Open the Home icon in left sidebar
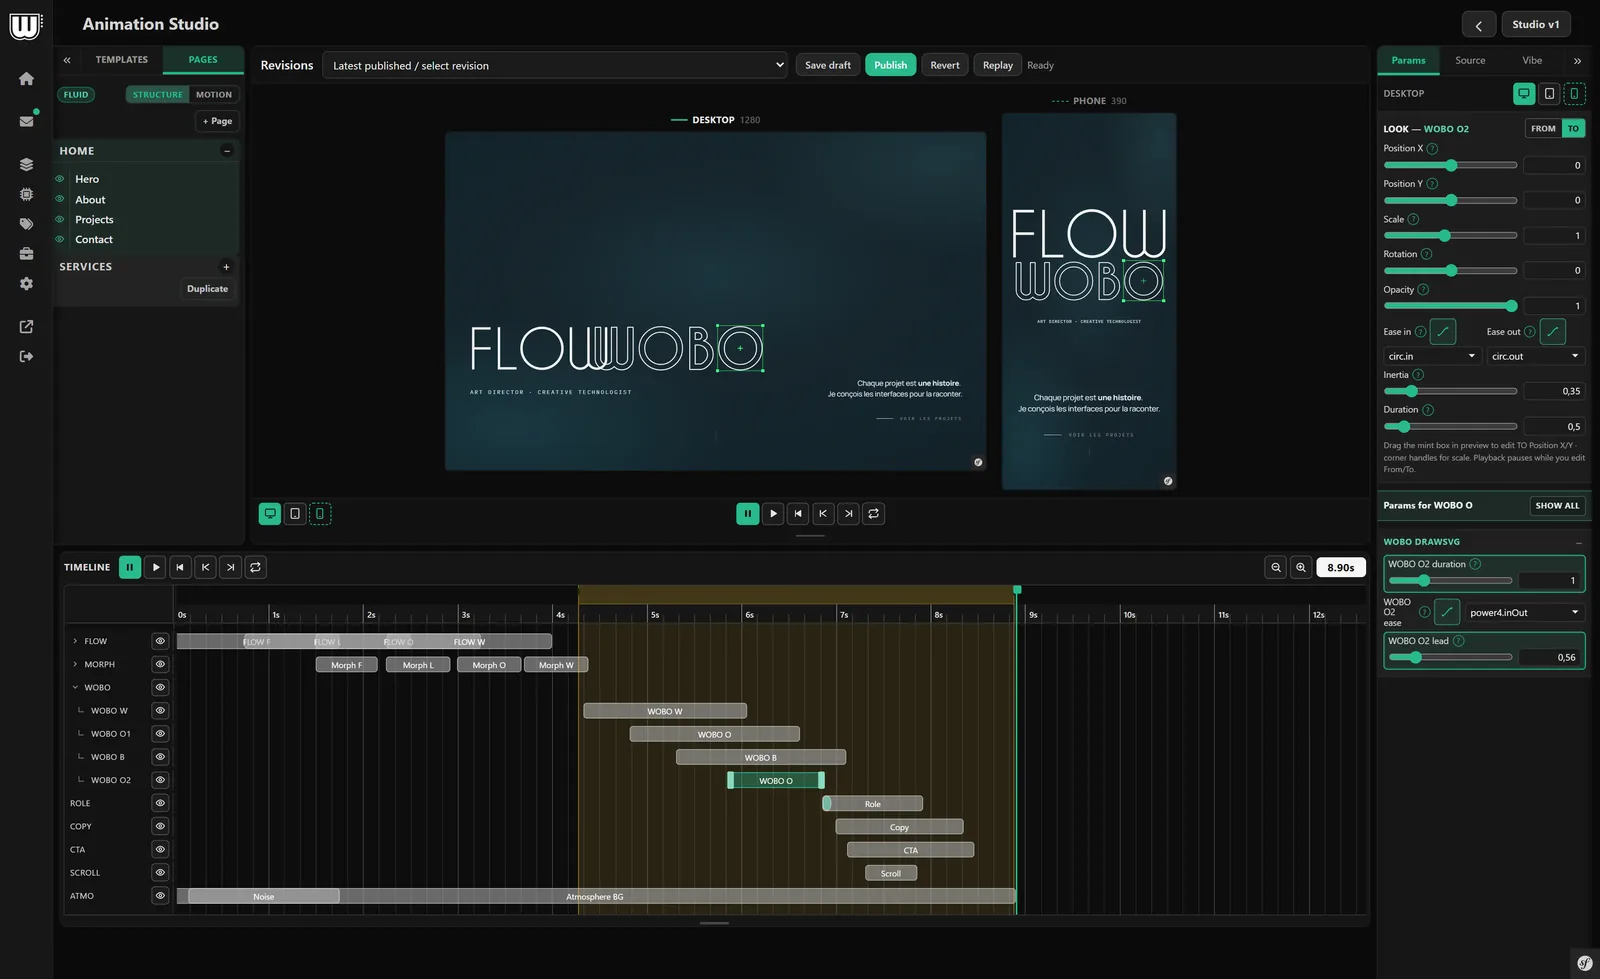 tap(26, 79)
